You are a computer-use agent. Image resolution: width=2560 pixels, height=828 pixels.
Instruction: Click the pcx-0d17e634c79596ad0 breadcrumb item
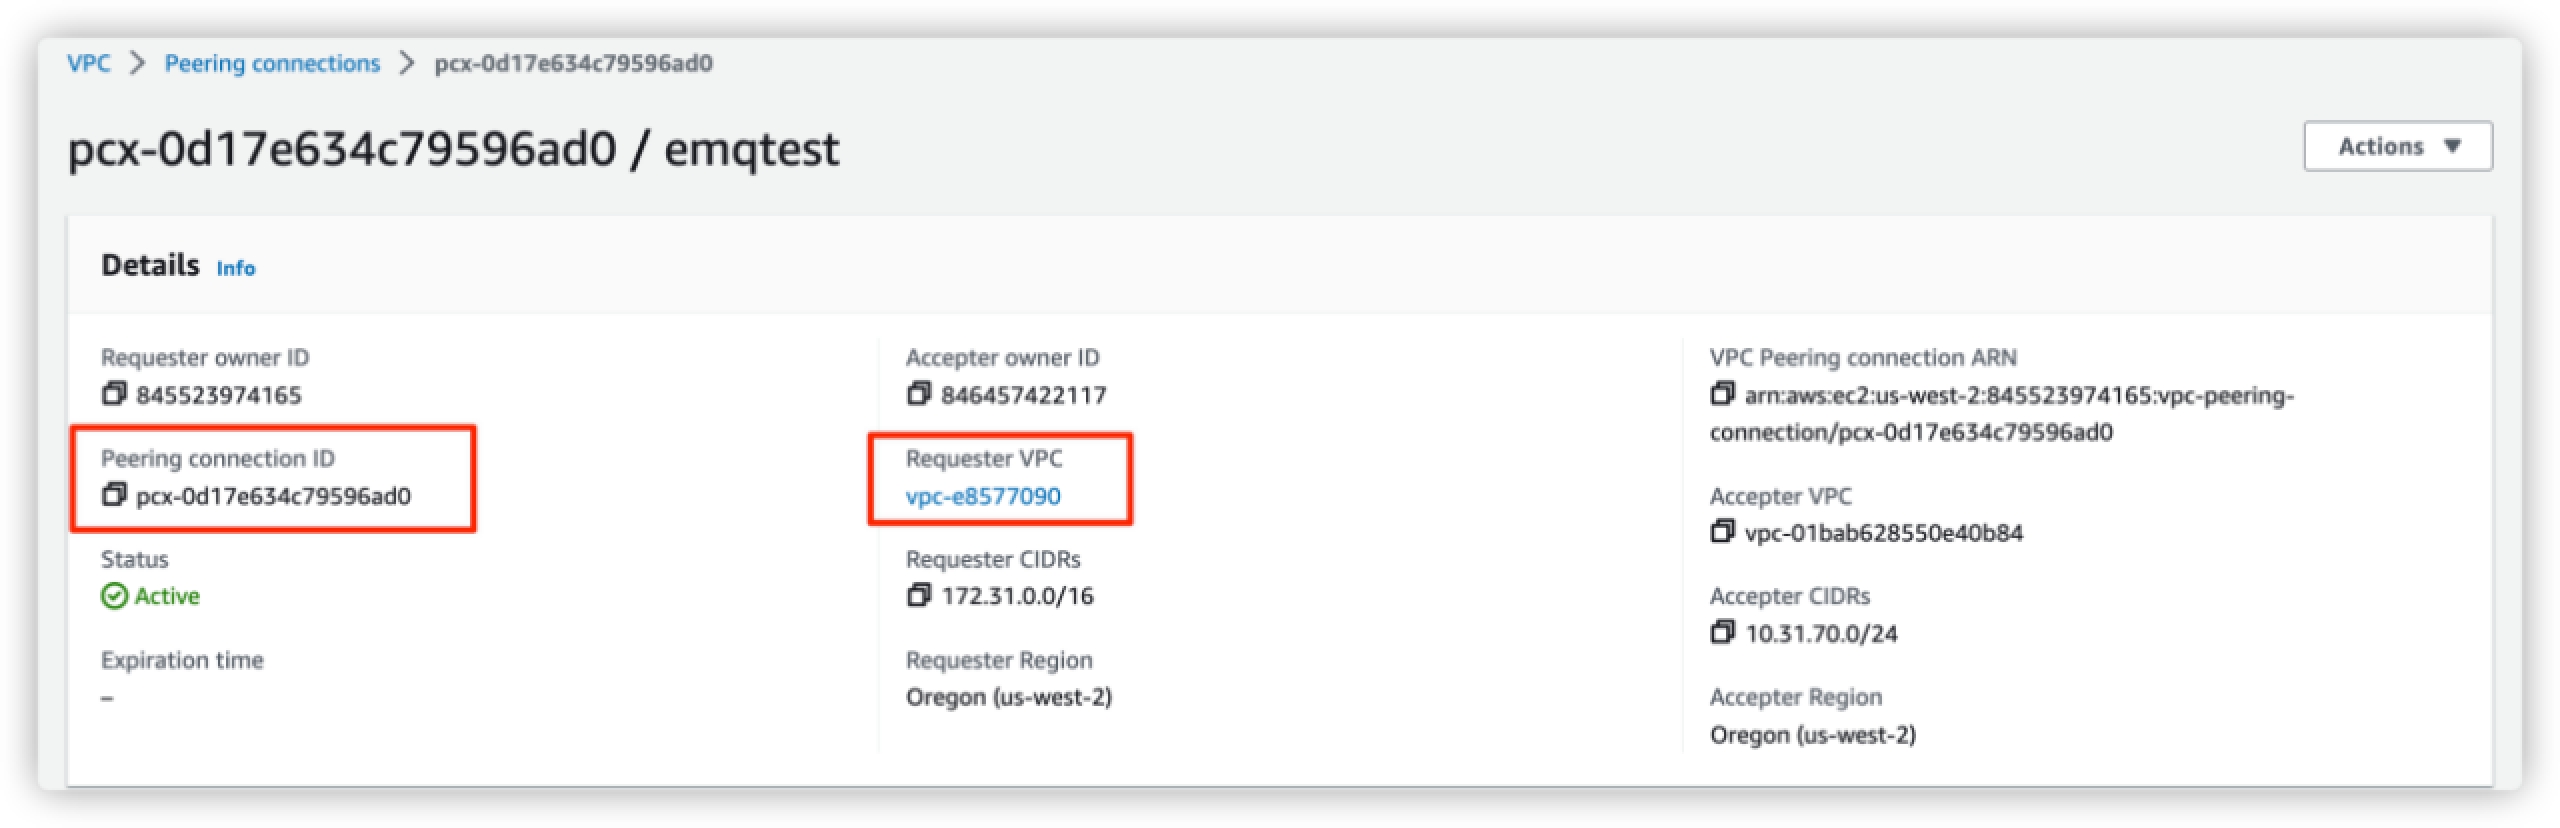point(573,63)
